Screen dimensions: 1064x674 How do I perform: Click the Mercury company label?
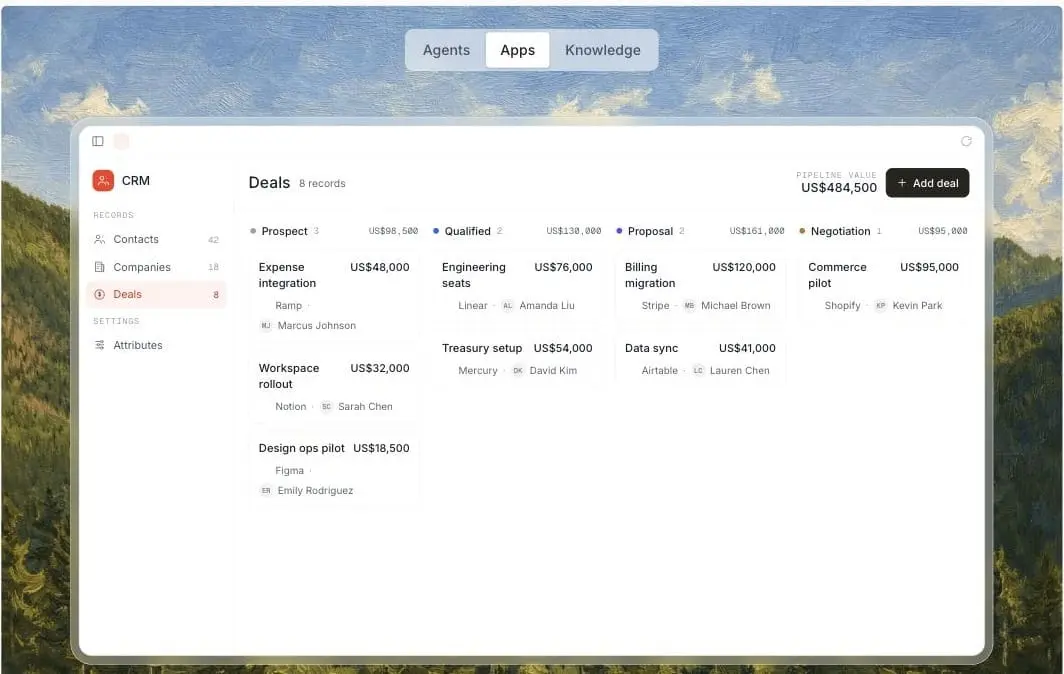pyautogui.click(x=478, y=370)
